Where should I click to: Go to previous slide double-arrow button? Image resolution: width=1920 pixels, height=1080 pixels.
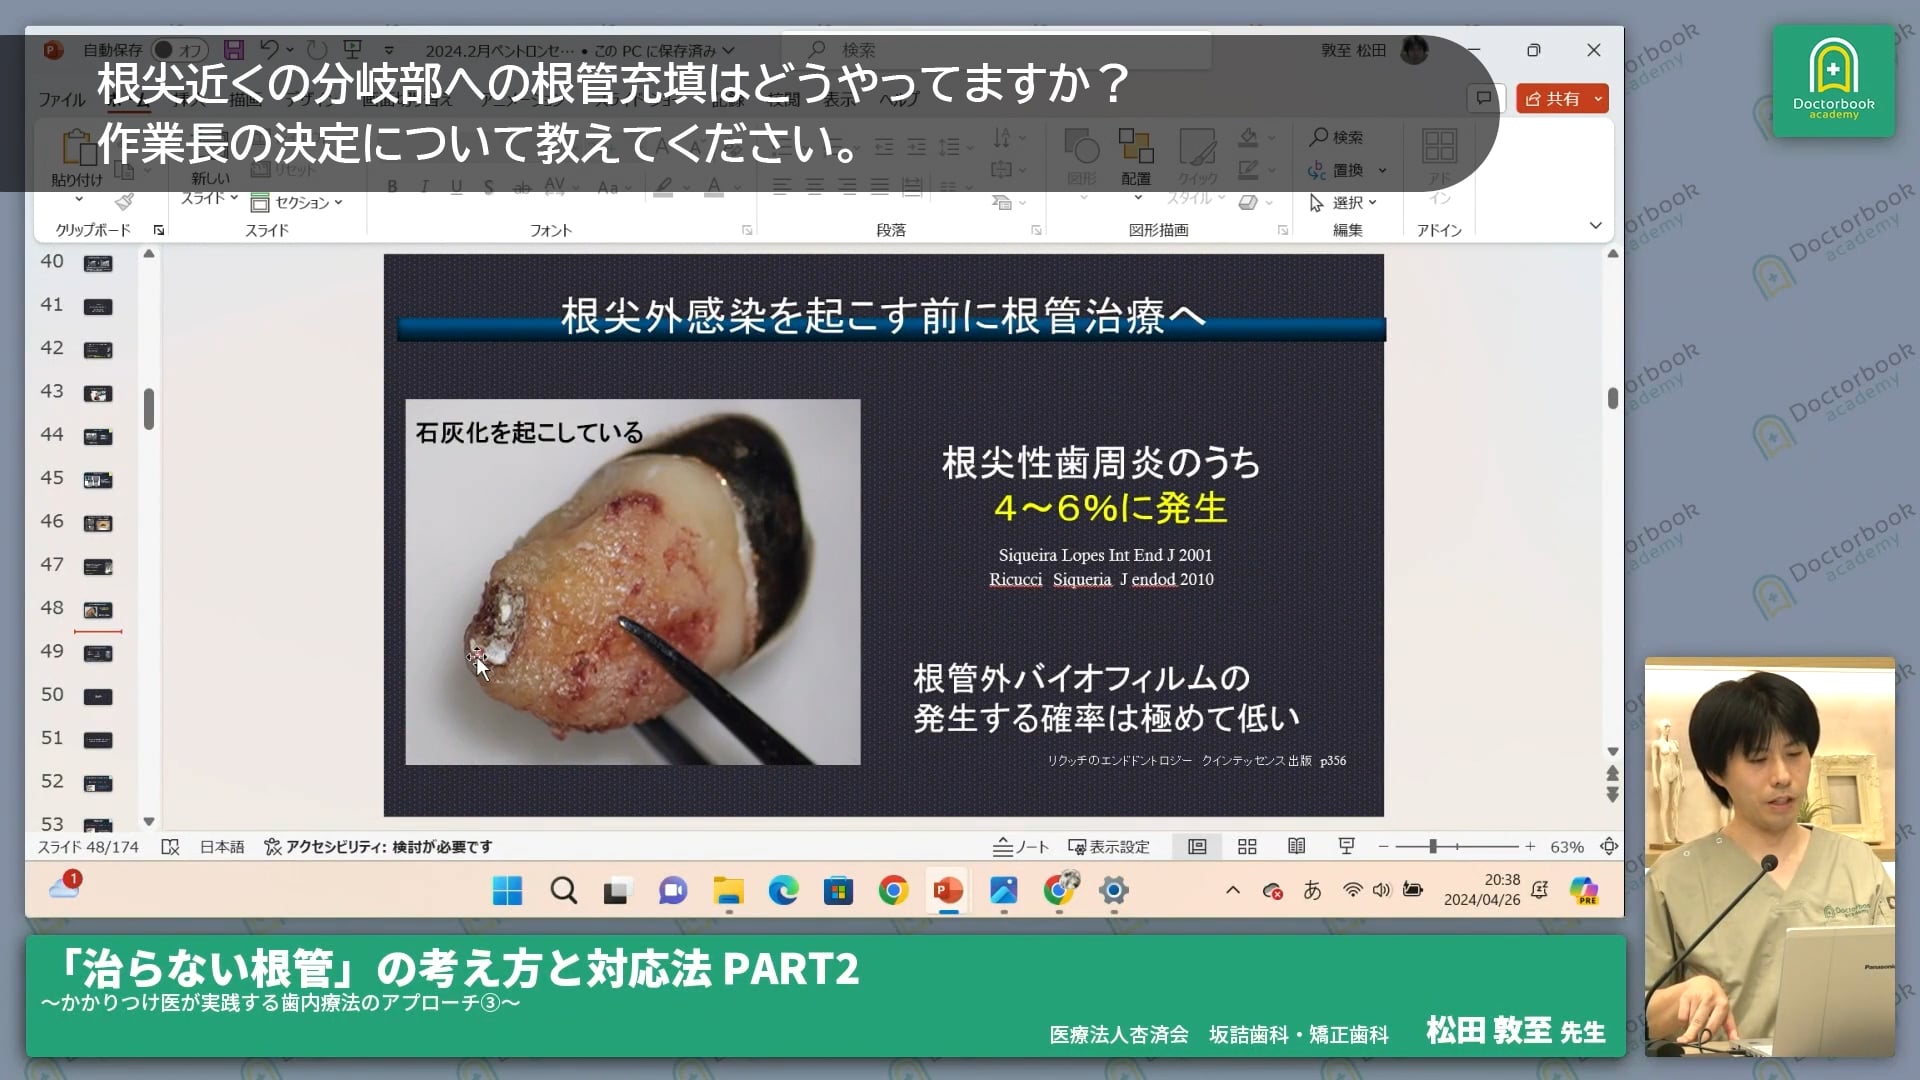point(1612,773)
